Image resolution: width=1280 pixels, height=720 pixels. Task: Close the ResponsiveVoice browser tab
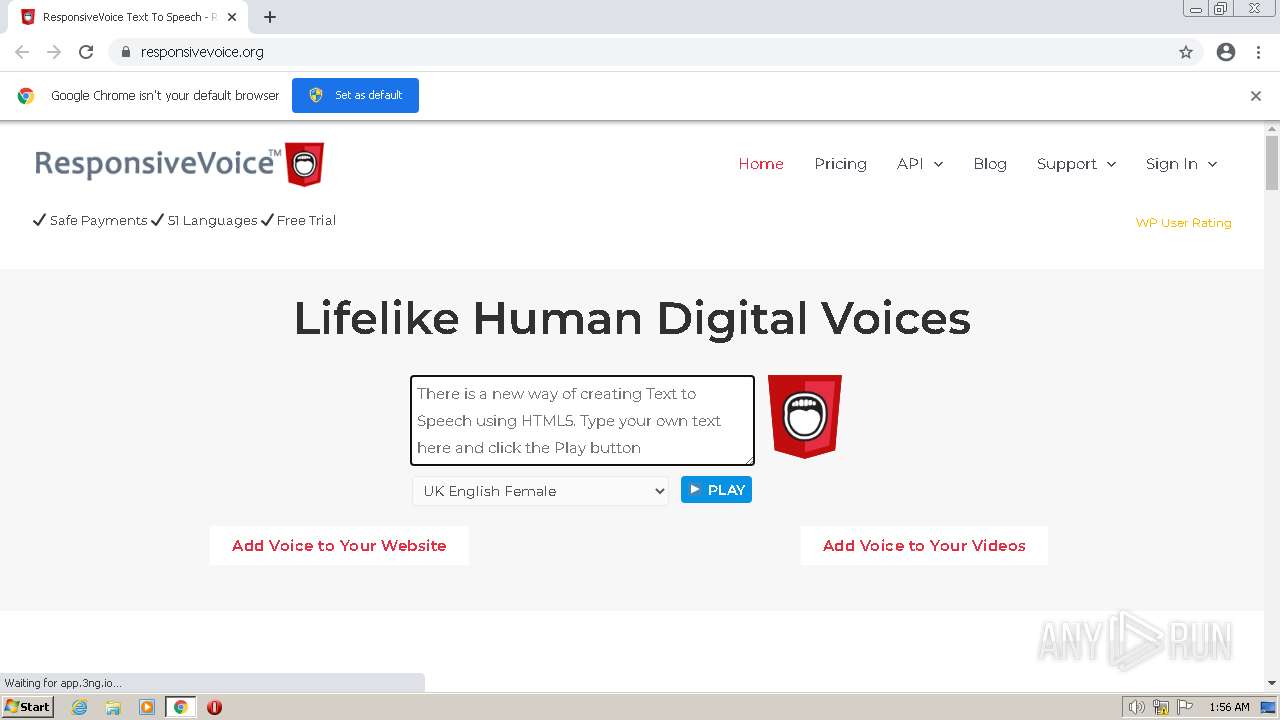tap(232, 17)
